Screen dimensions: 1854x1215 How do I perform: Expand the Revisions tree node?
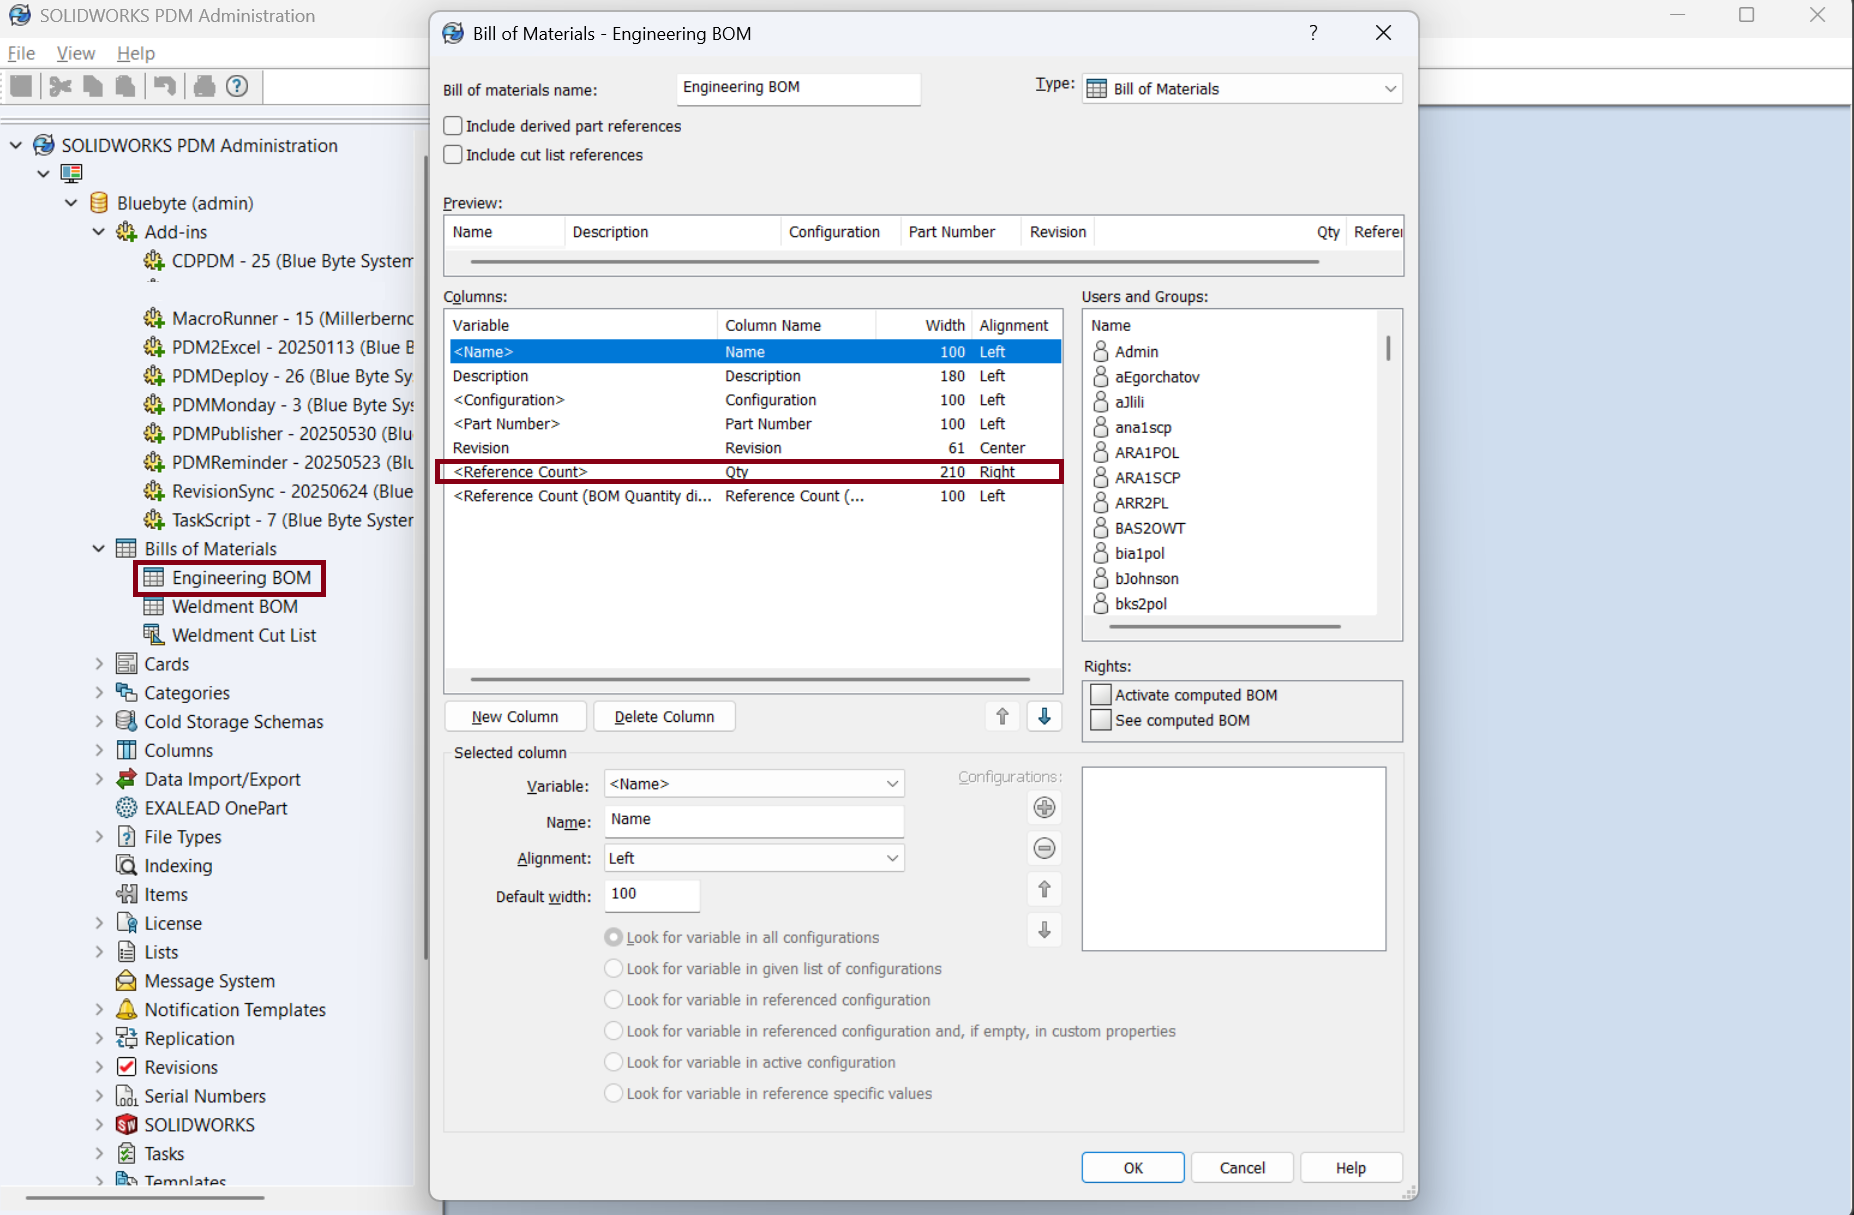click(x=98, y=1067)
